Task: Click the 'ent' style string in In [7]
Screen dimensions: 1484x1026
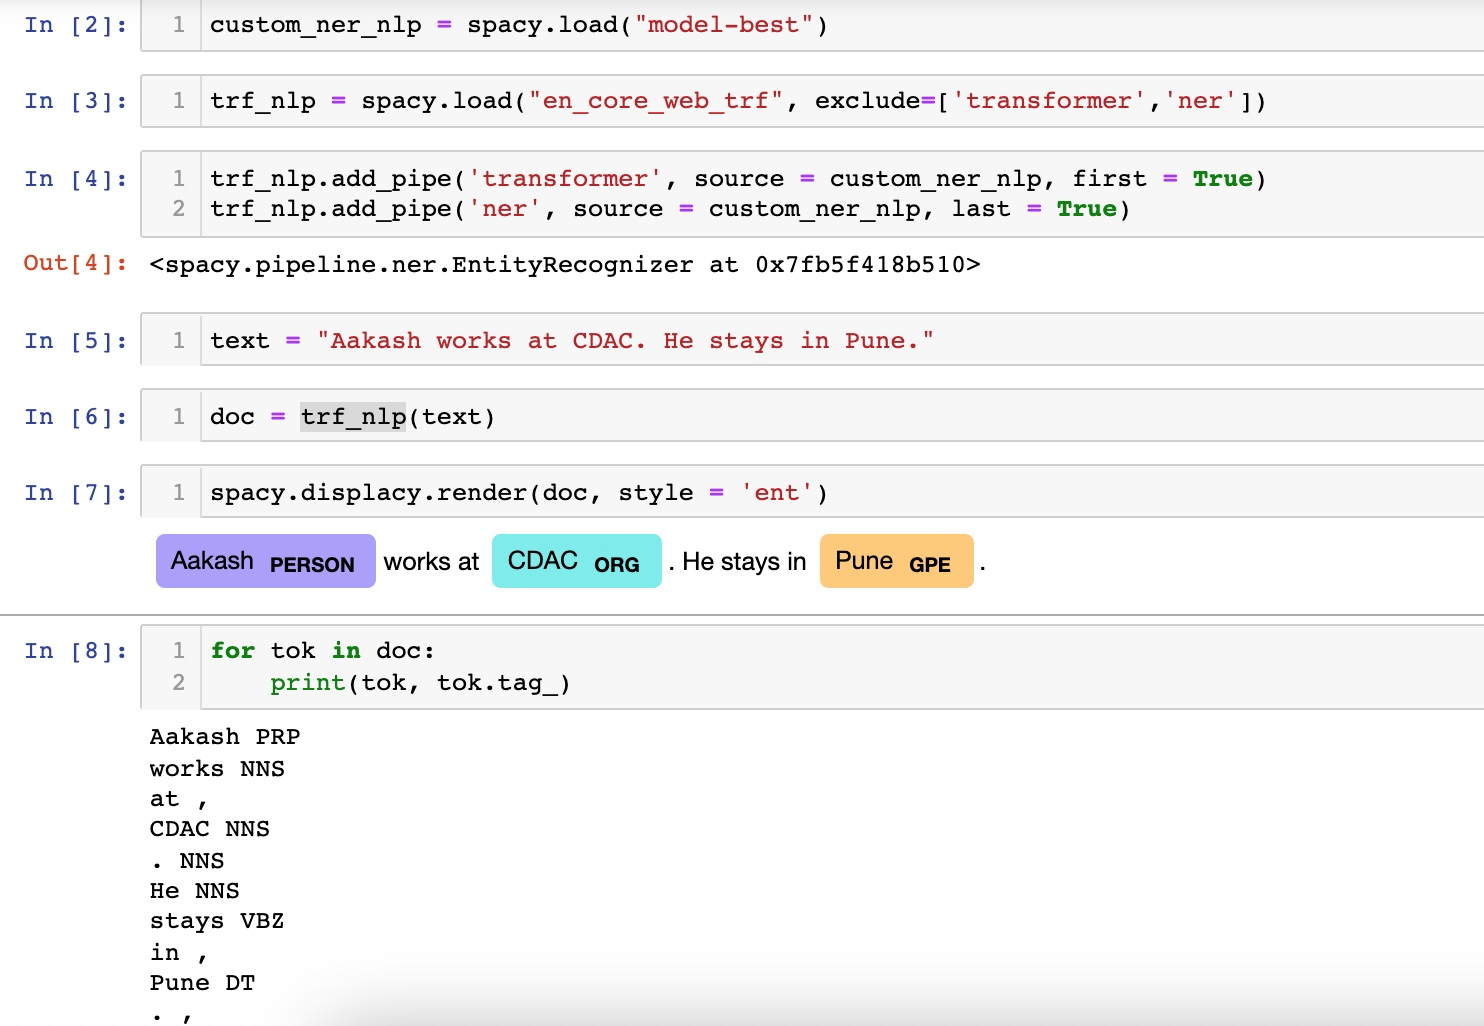Action: coord(777,493)
